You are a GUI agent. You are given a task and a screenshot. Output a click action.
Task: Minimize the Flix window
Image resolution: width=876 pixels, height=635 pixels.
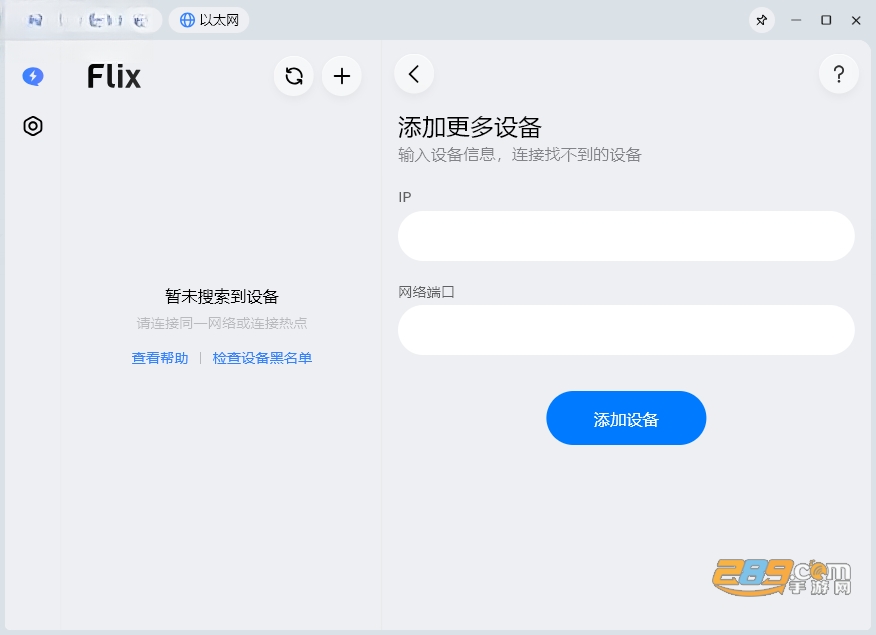tap(796, 20)
